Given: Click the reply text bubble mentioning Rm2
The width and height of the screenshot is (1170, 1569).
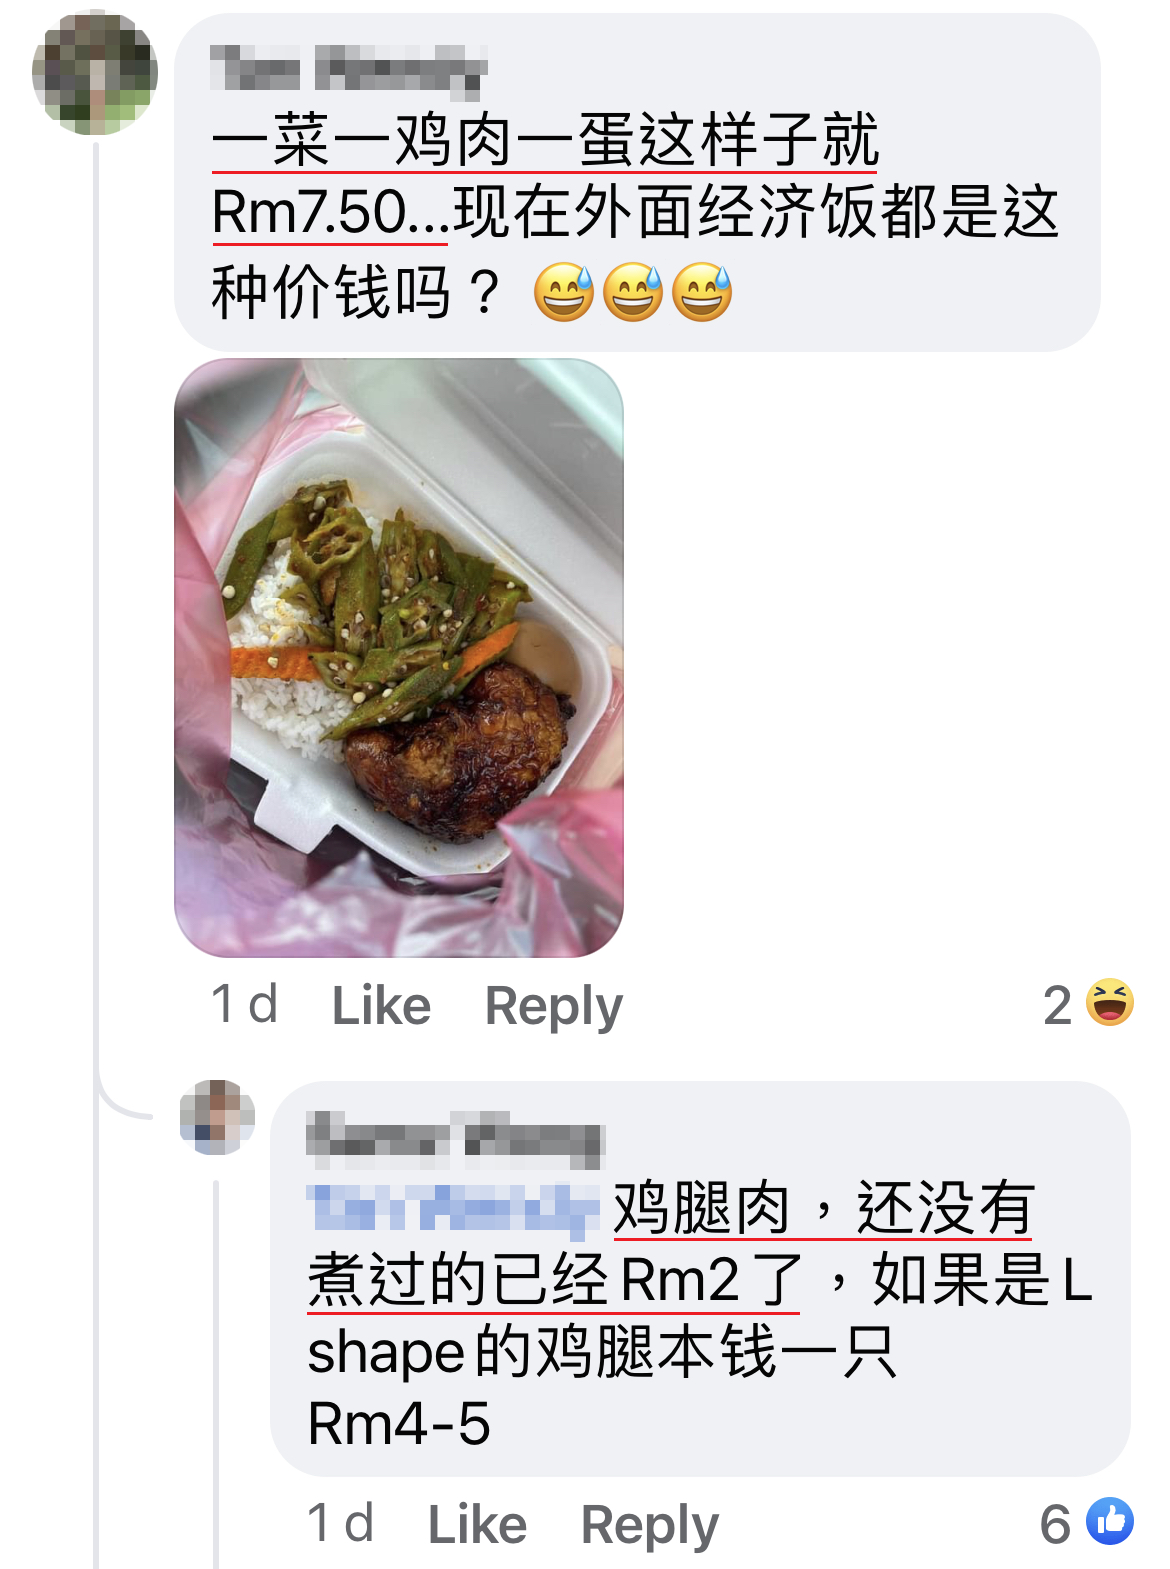Looking at the screenshot, I should coord(700,1278).
